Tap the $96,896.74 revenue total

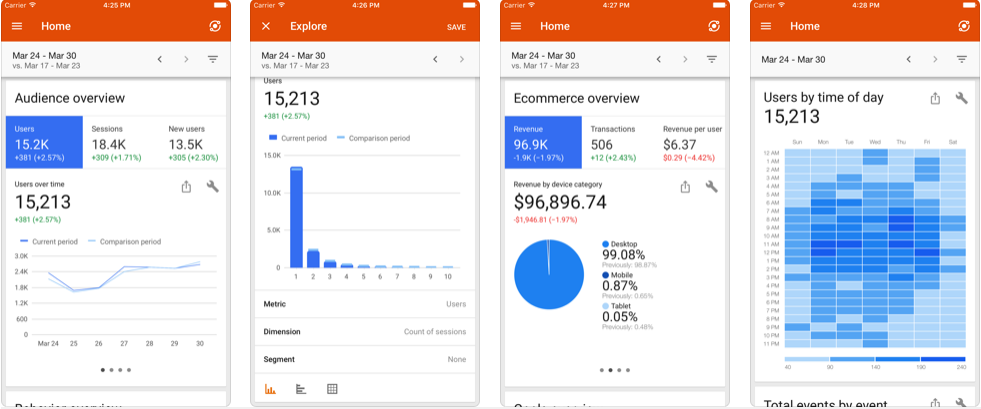click(560, 202)
